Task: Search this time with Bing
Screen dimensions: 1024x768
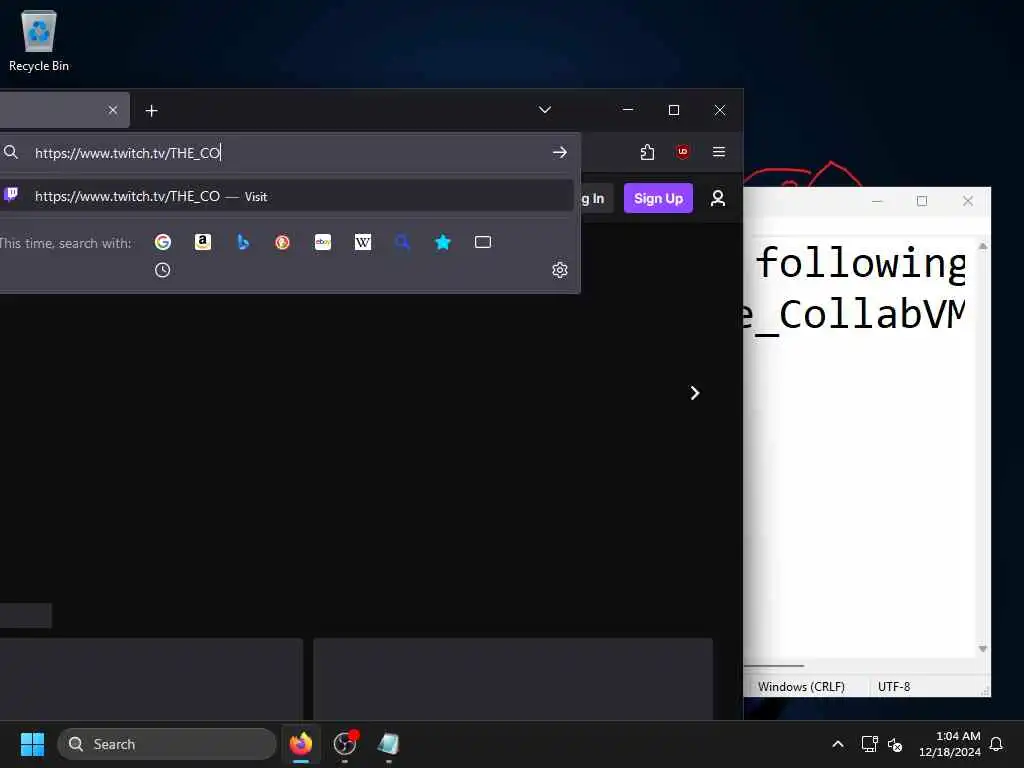Action: (x=243, y=242)
